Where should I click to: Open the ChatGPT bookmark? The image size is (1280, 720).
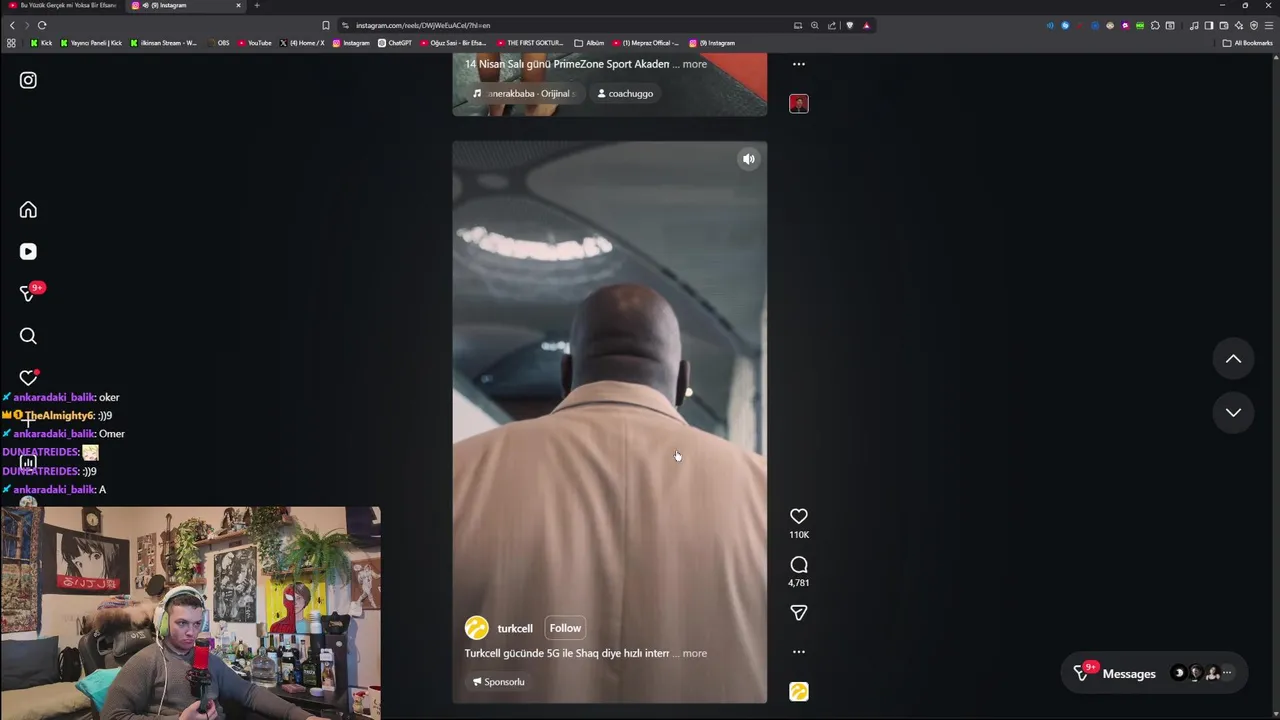[394, 43]
